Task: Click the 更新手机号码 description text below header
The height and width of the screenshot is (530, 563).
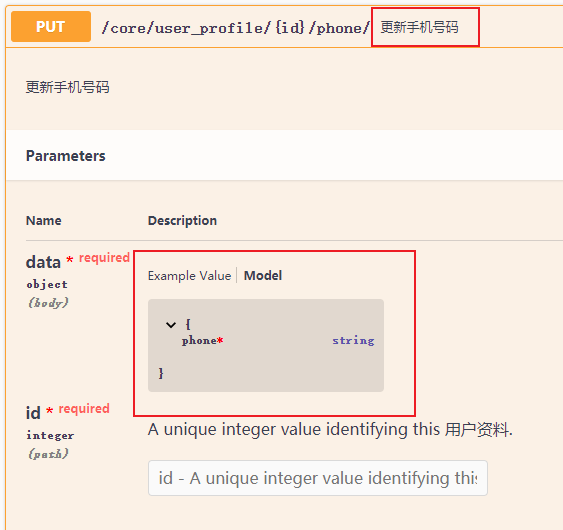Action: [68, 87]
